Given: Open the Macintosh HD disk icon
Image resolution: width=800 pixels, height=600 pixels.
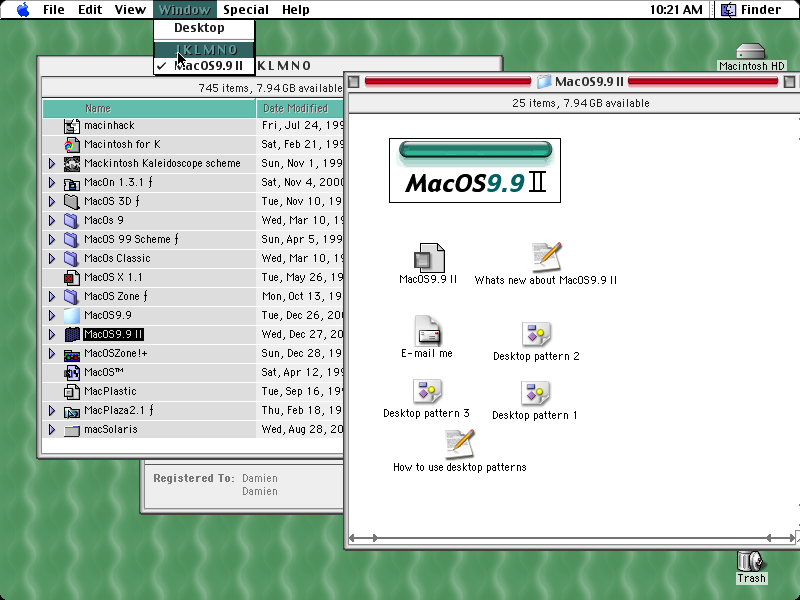Looking at the screenshot, I should 751,52.
